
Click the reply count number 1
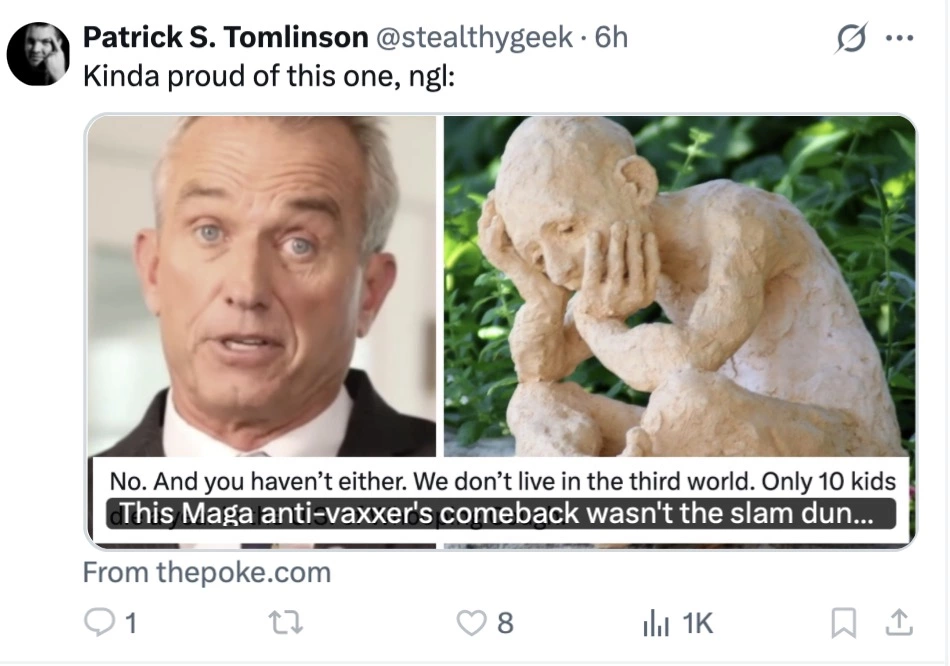point(131,623)
